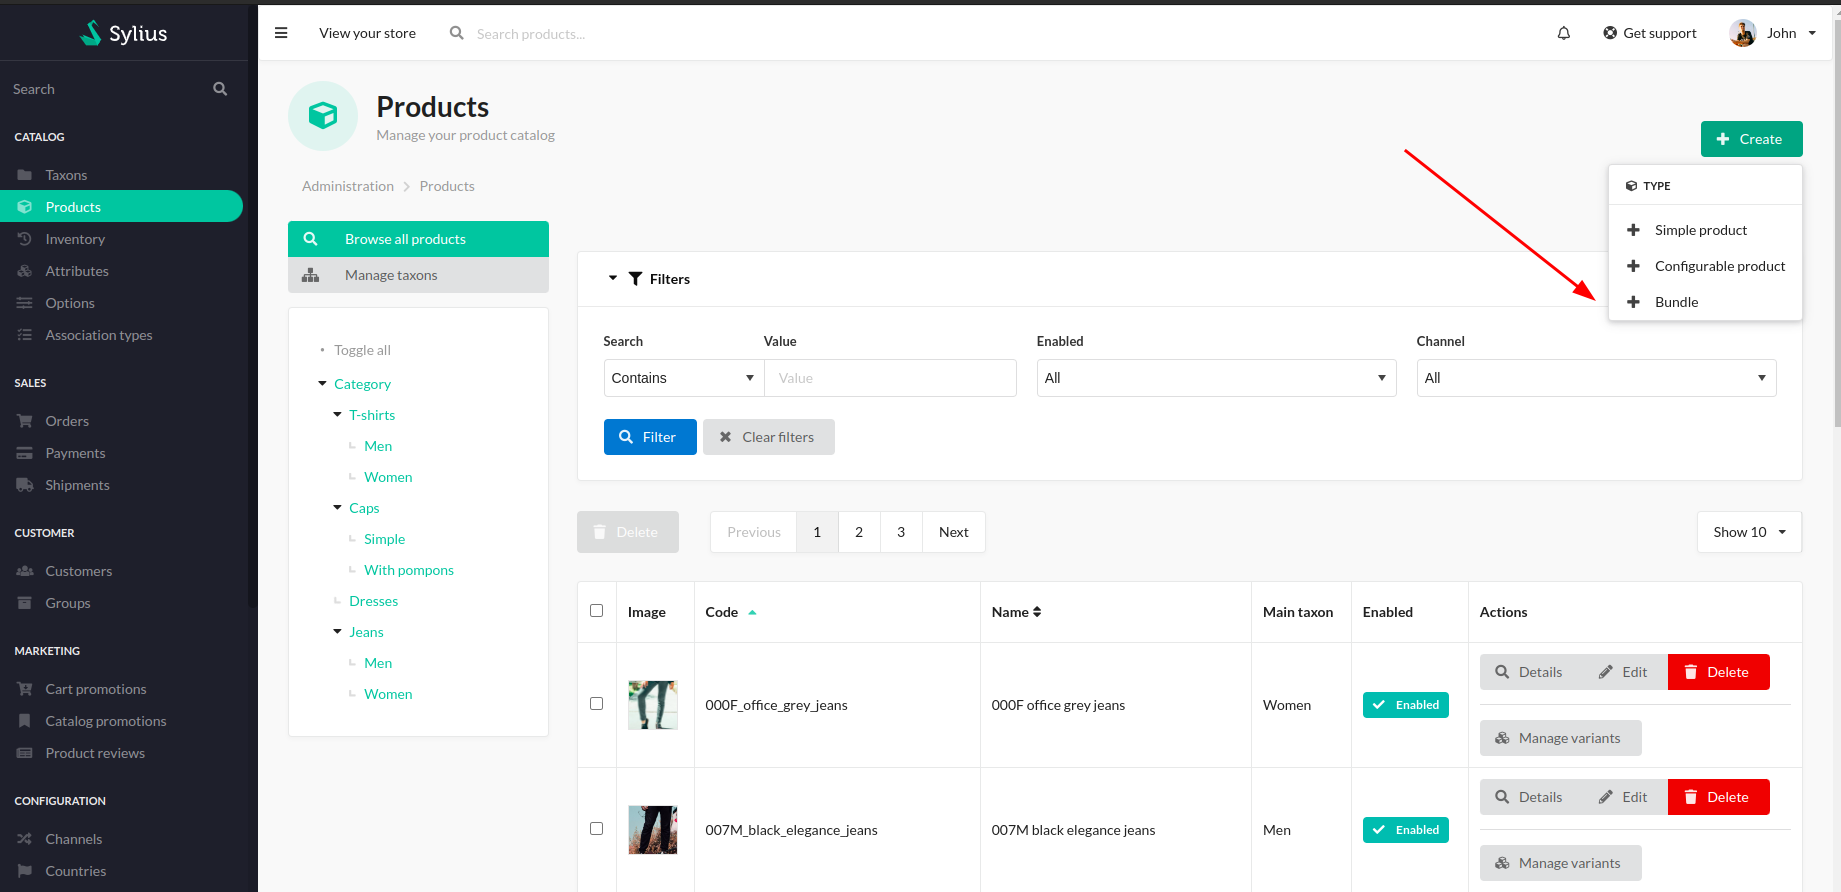The width and height of the screenshot is (1841, 892).
Task: Tick the select-all products checkbox
Action: [597, 611]
